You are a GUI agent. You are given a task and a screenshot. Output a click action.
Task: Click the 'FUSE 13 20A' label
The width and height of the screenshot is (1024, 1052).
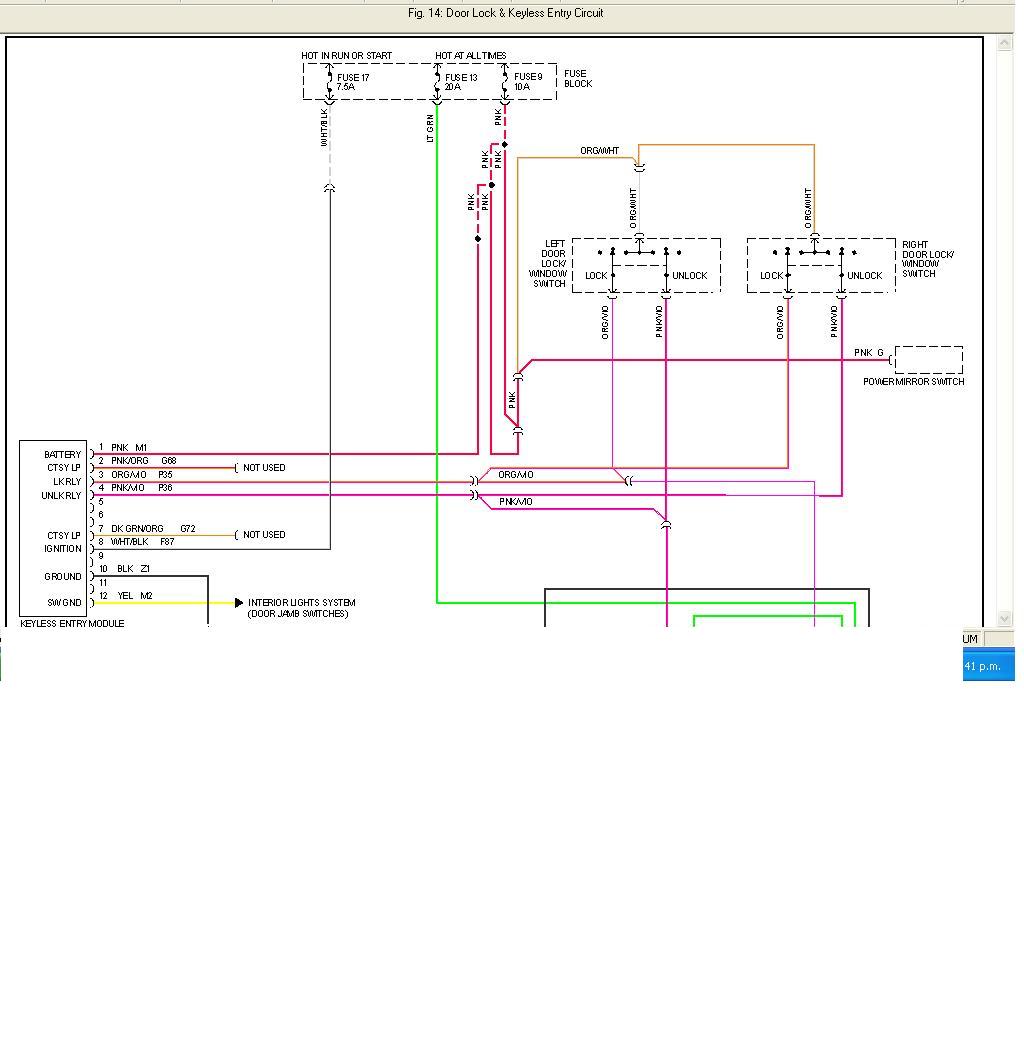point(461,82)
